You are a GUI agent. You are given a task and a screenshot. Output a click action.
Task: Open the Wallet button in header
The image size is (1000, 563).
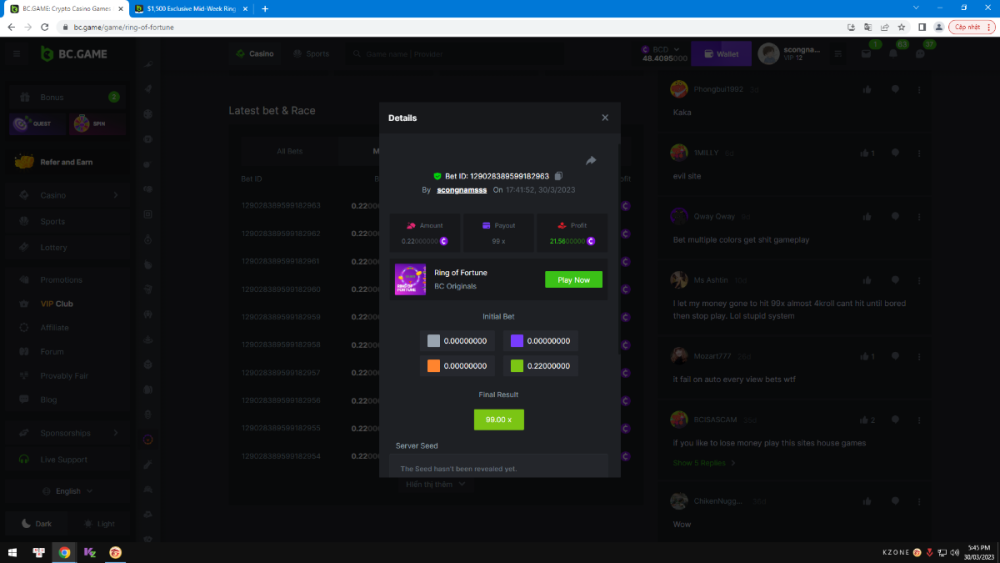(x=720, y=54)
